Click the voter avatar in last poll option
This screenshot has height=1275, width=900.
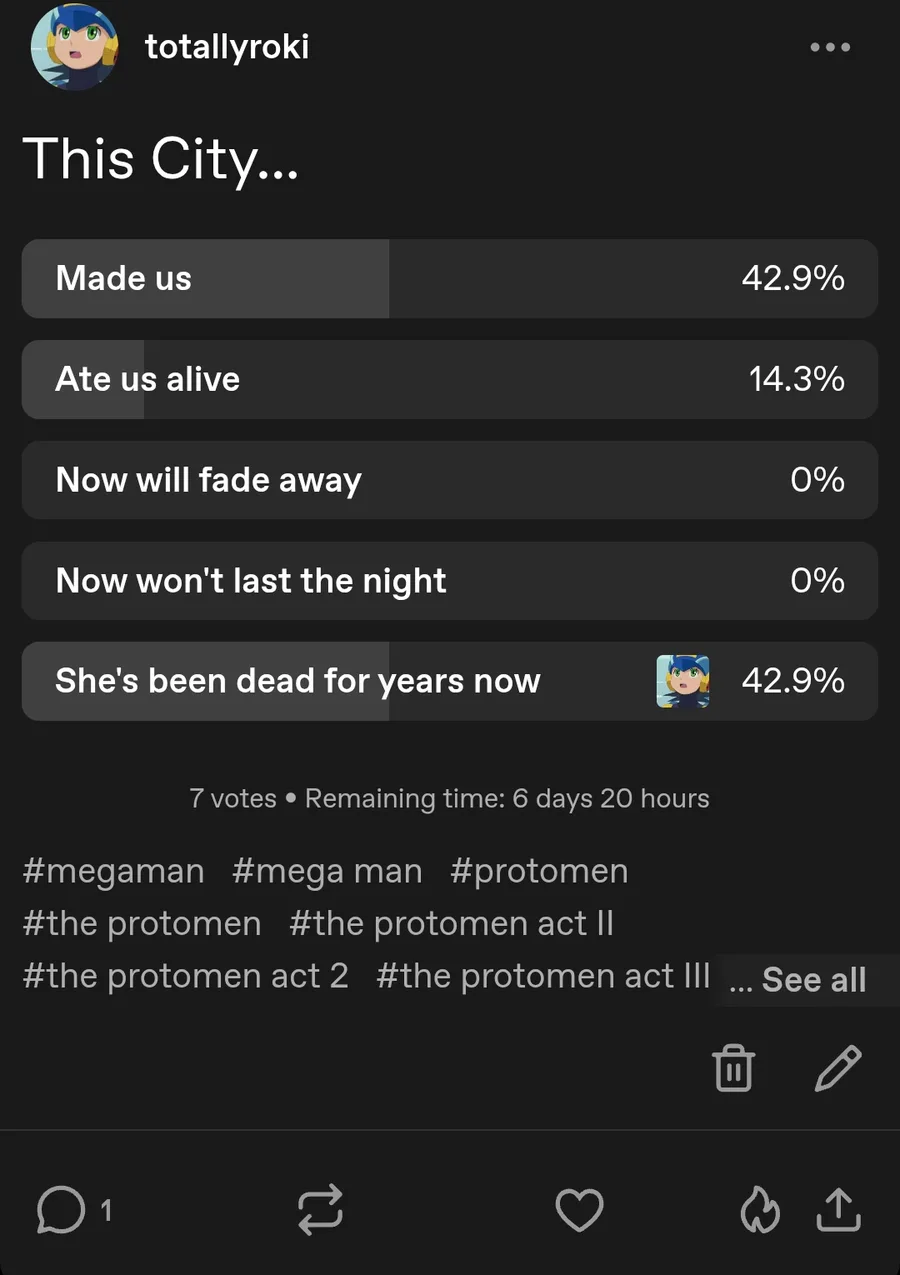[x=683, y=682]
